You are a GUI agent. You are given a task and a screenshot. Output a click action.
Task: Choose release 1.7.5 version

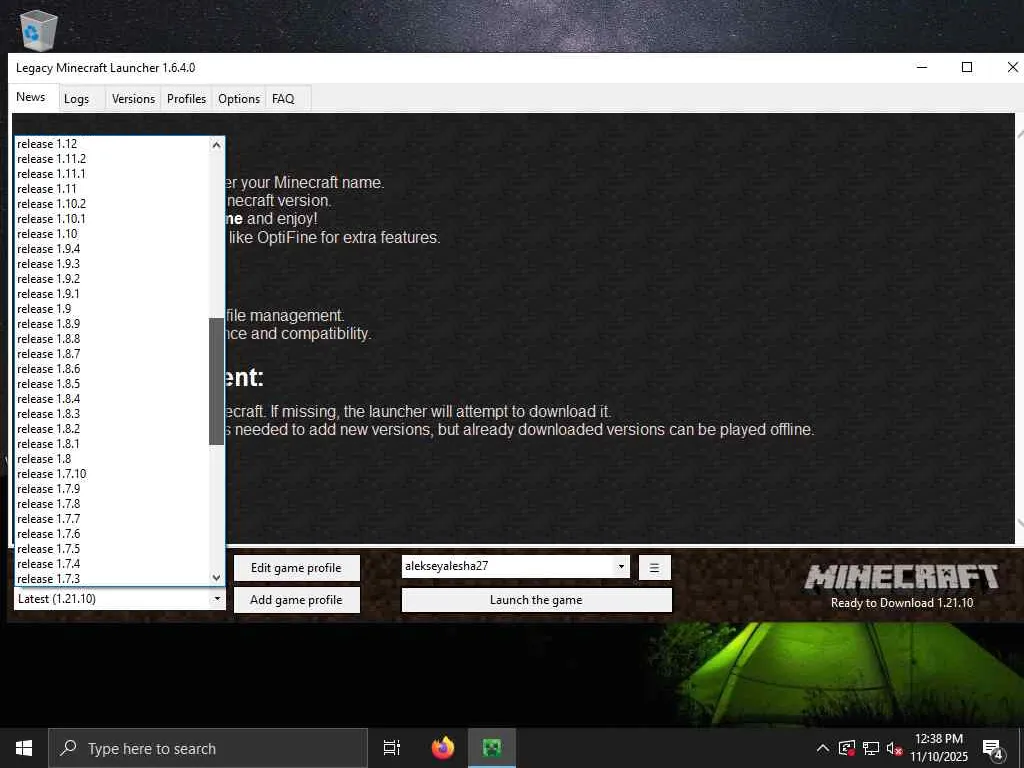click(x=112, y=549)
